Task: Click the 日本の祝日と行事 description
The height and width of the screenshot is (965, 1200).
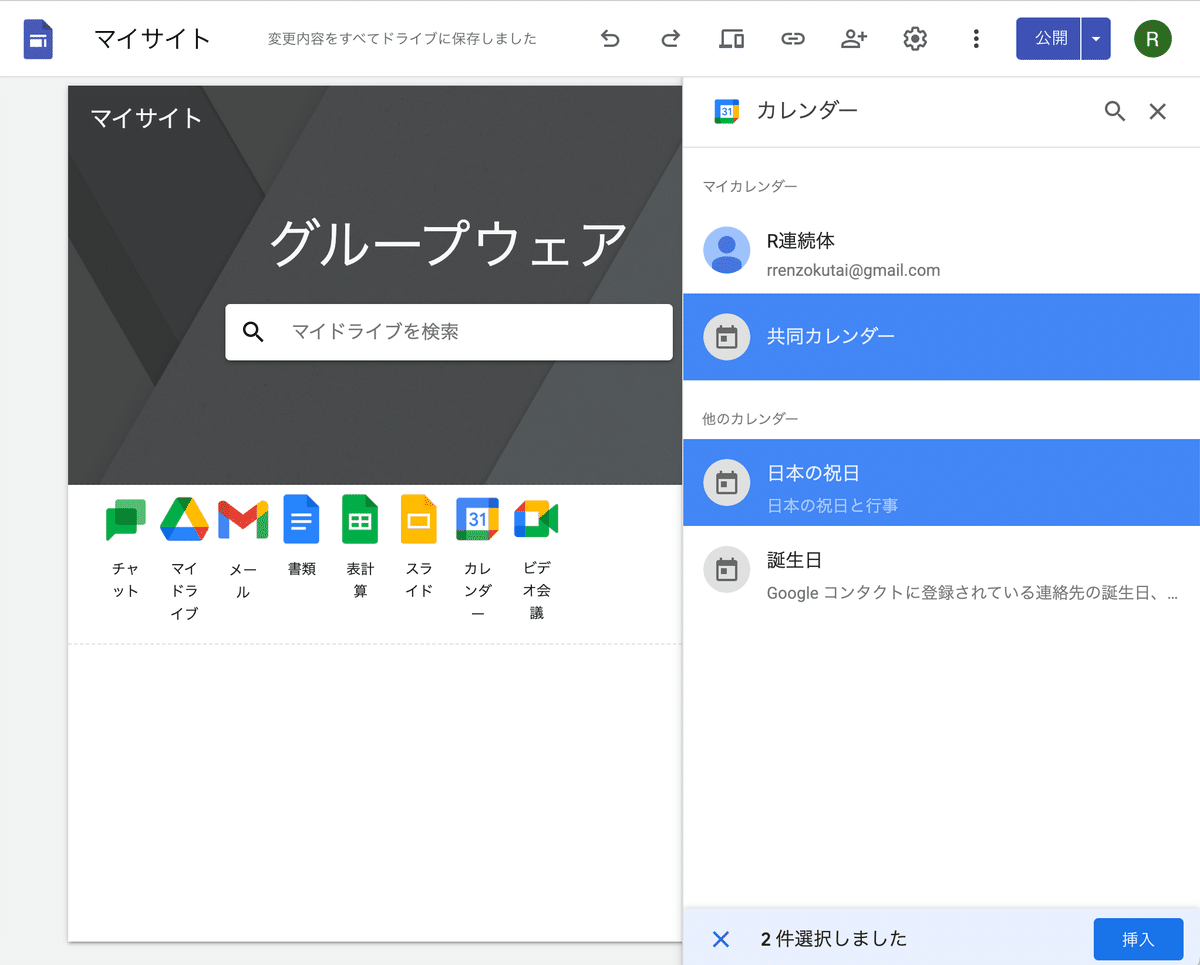Action: [x=832, y=506]
